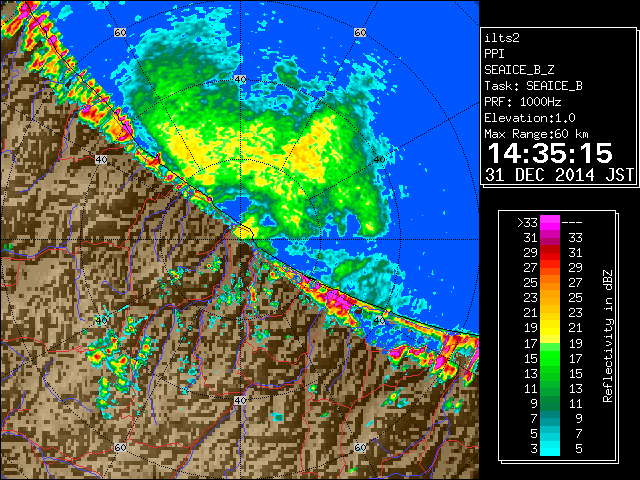The height and width of the screenshot is (480, 640).
Task: Pick the magenta >33 dBZ legend swatch
Action: (x=550, y=222)
